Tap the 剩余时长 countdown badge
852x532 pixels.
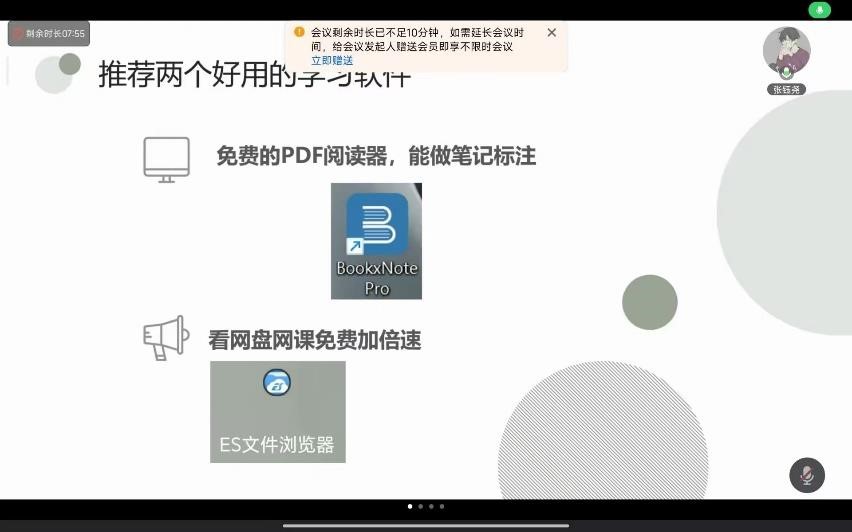coord(49,34)
